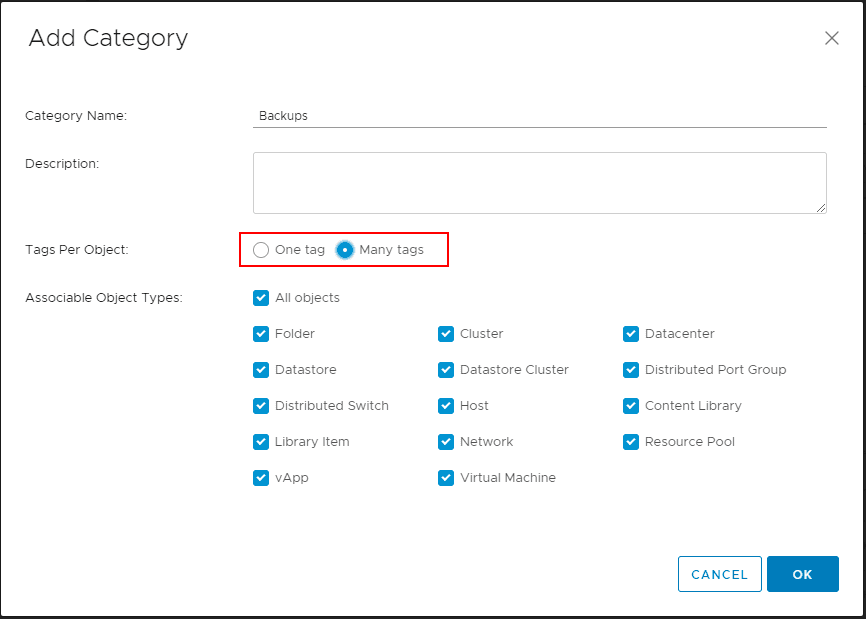Uncheck the Cluster checkbox

pos(446,333)
